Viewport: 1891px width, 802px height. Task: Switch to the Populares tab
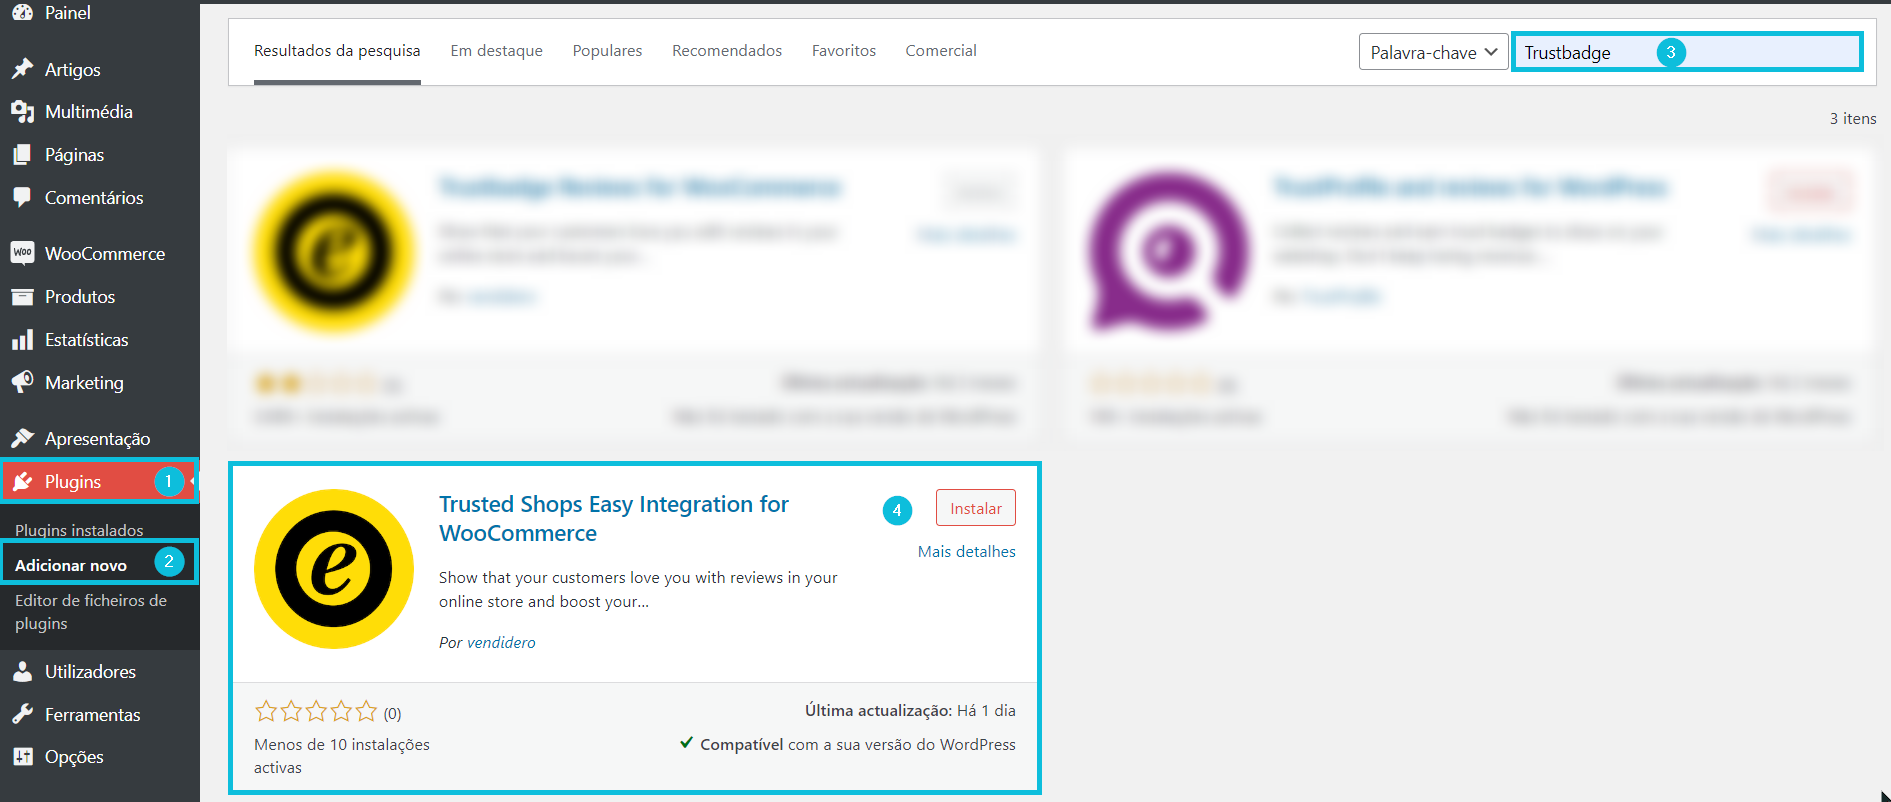607,51
